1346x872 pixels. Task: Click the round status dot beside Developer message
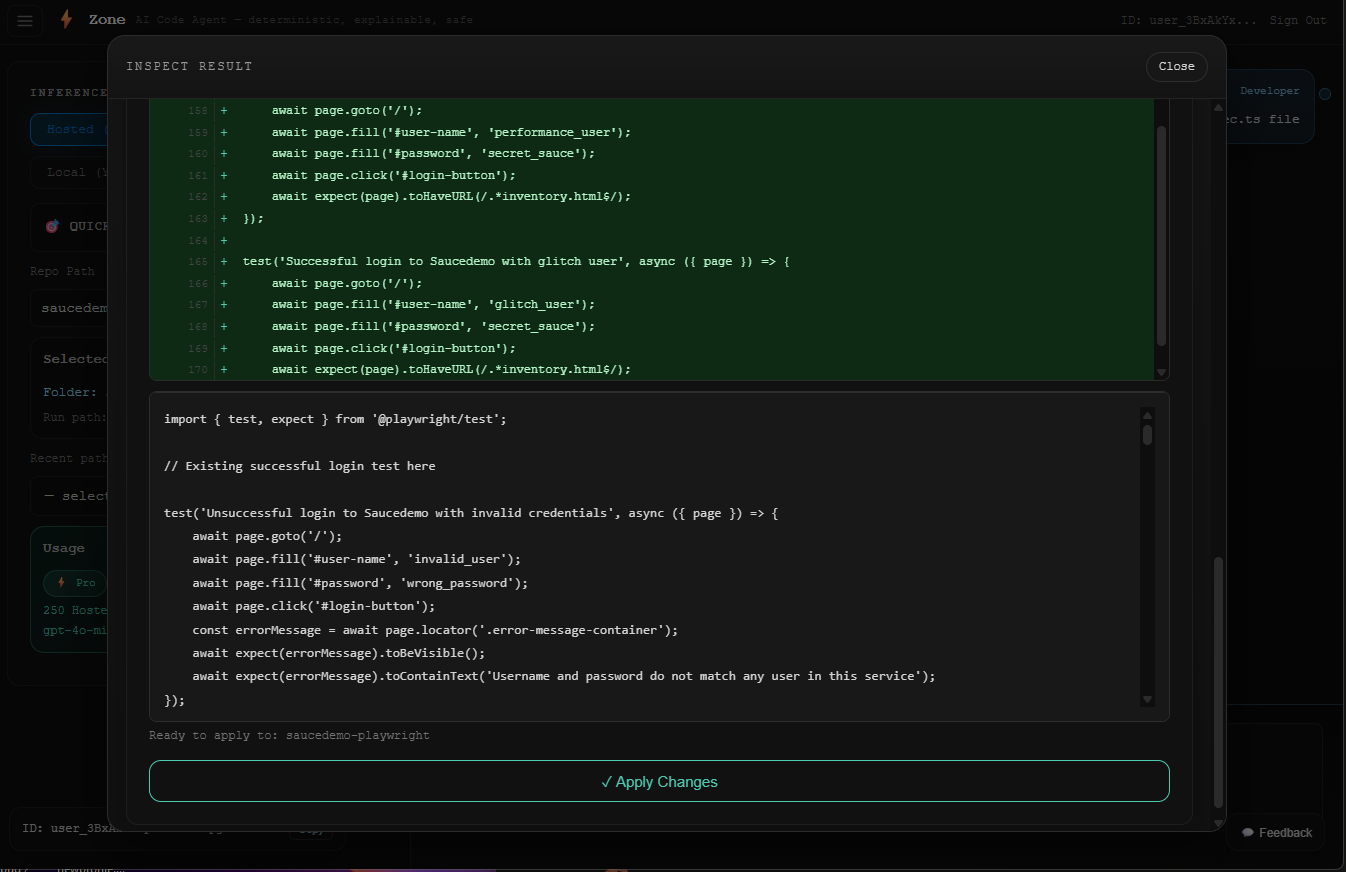tap(1325, 94)
